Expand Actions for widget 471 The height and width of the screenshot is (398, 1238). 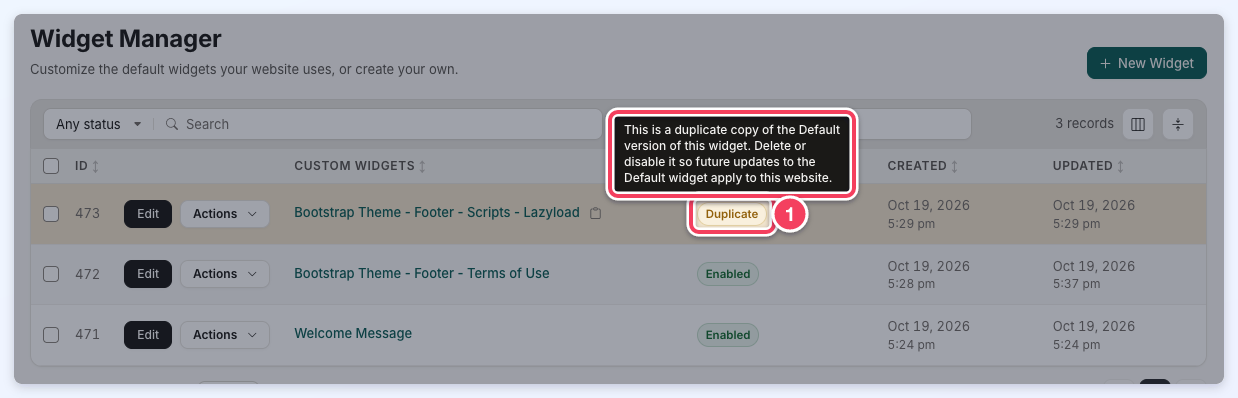(225, 334)
